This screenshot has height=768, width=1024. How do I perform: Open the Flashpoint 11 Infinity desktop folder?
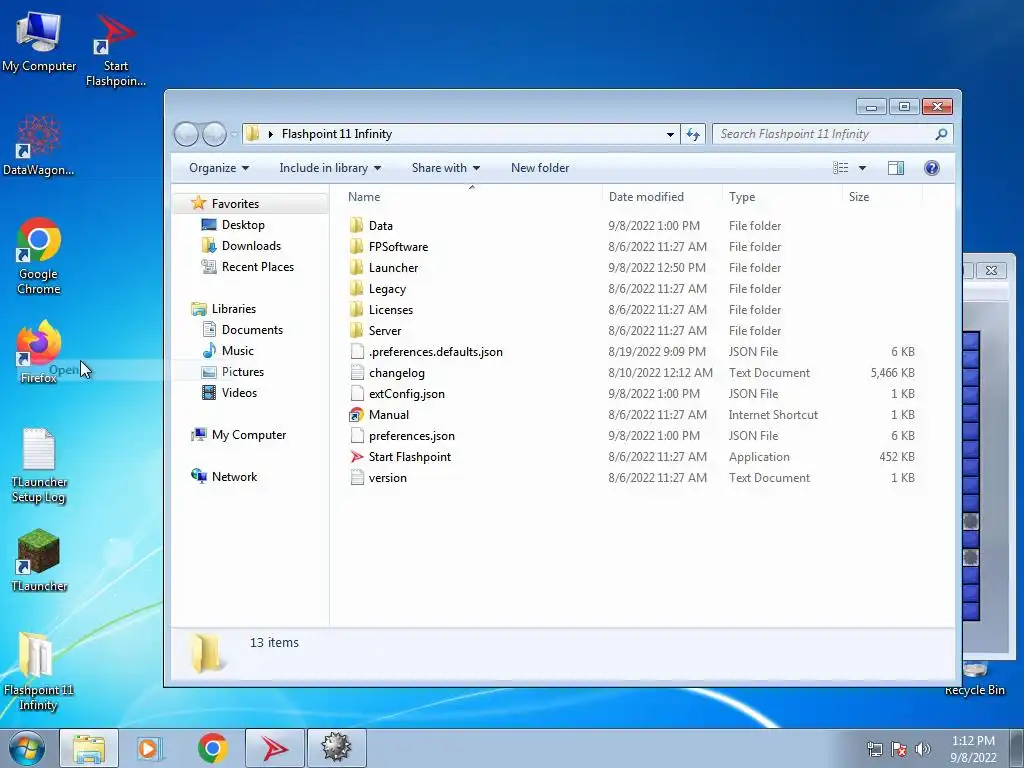(x=38, y=671)
